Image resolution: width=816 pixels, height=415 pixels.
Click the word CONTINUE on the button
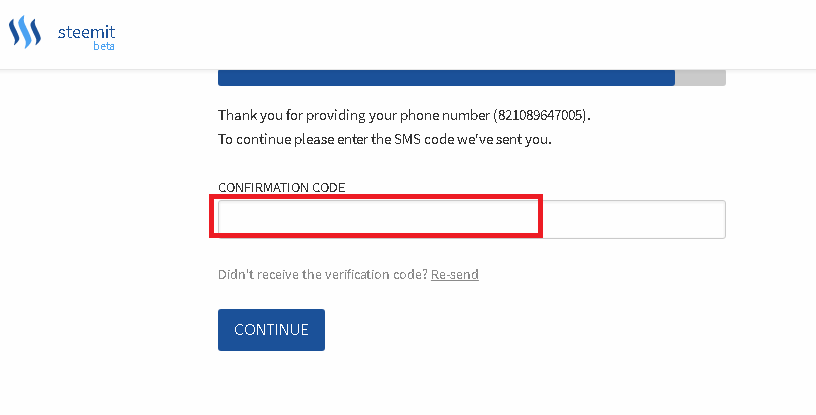(271, 330)
